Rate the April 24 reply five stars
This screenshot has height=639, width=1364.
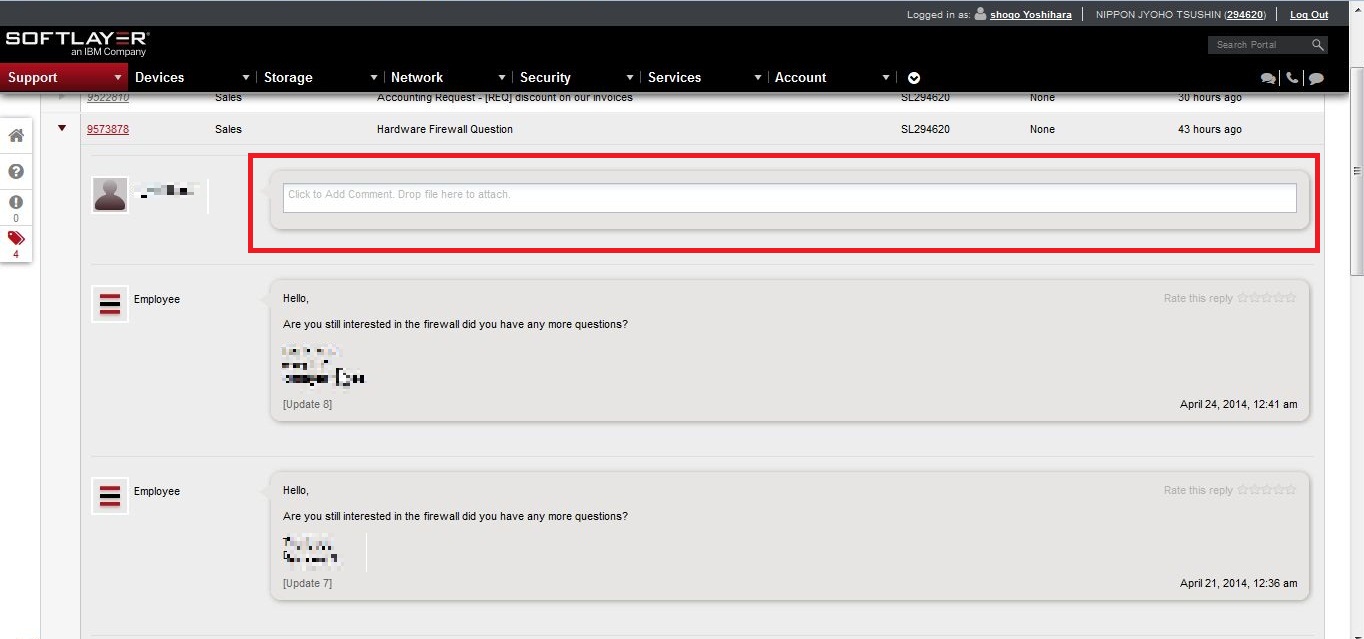1291,297
